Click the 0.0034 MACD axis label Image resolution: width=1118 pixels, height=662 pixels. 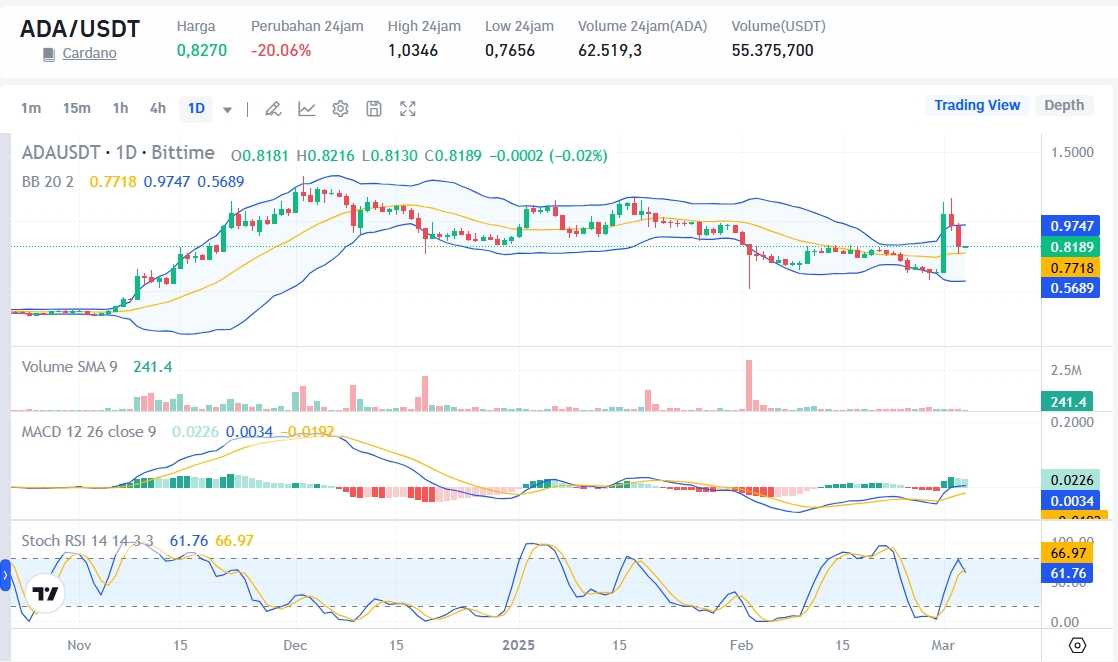tap(1070, 501)
